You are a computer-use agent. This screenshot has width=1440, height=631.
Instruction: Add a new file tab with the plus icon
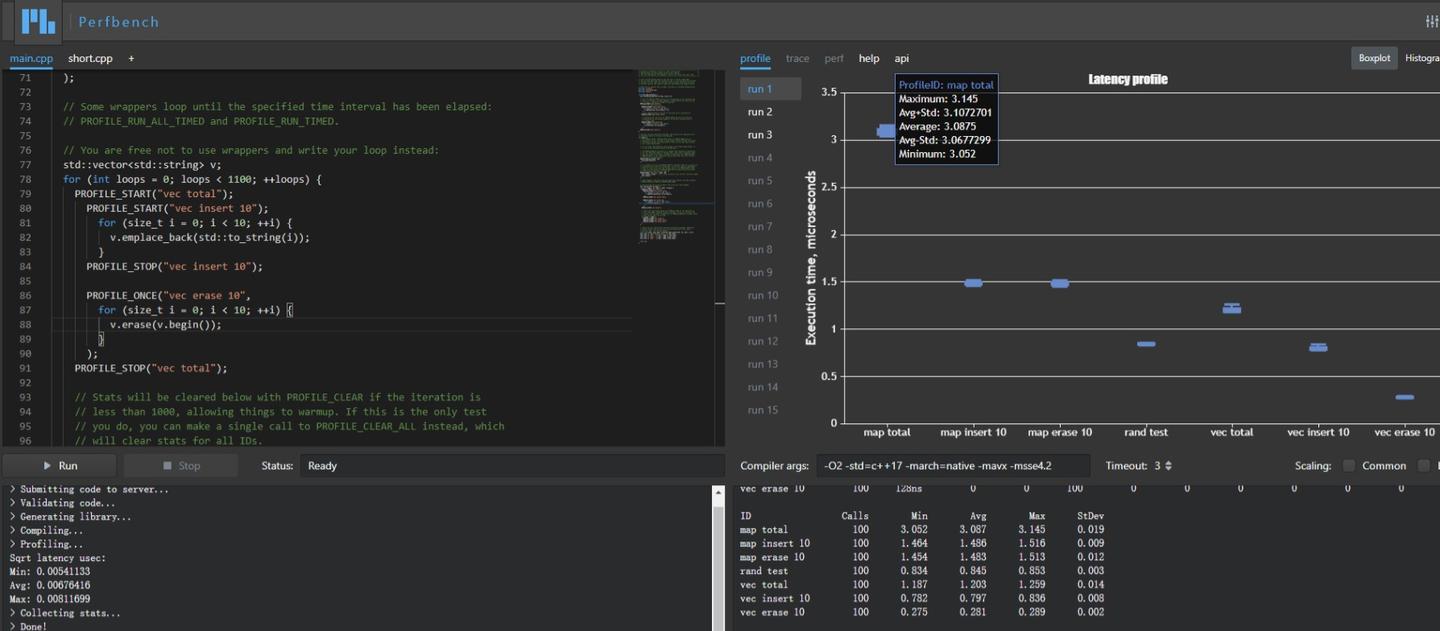coord(131,58)
